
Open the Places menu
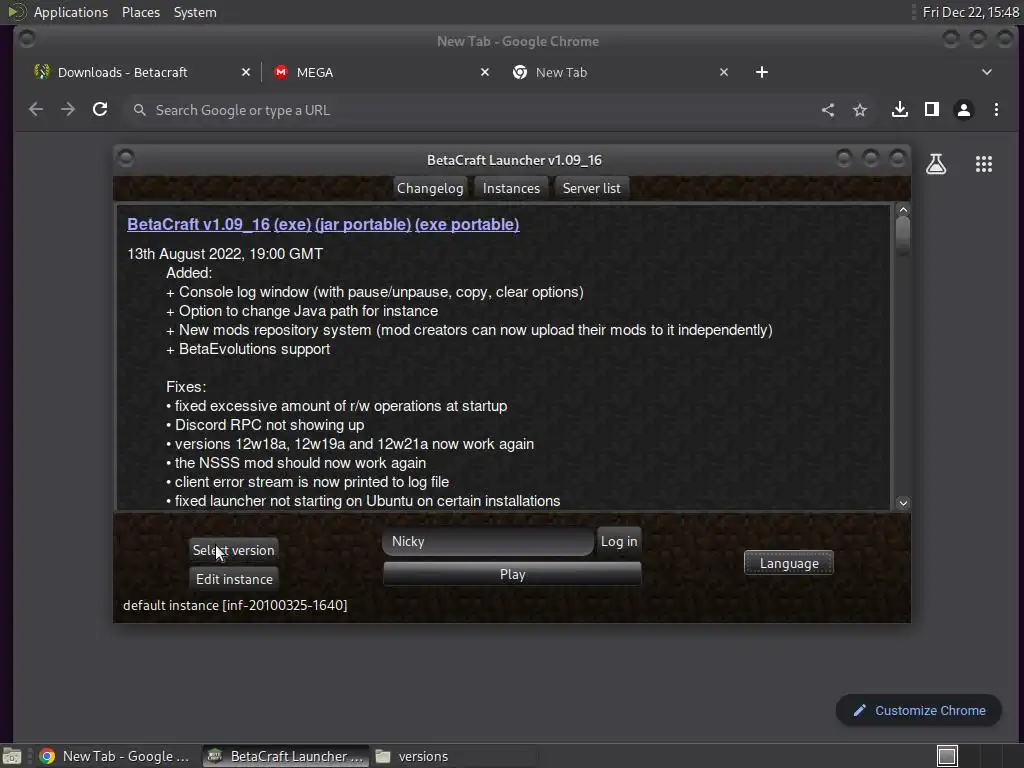point(141,12)
